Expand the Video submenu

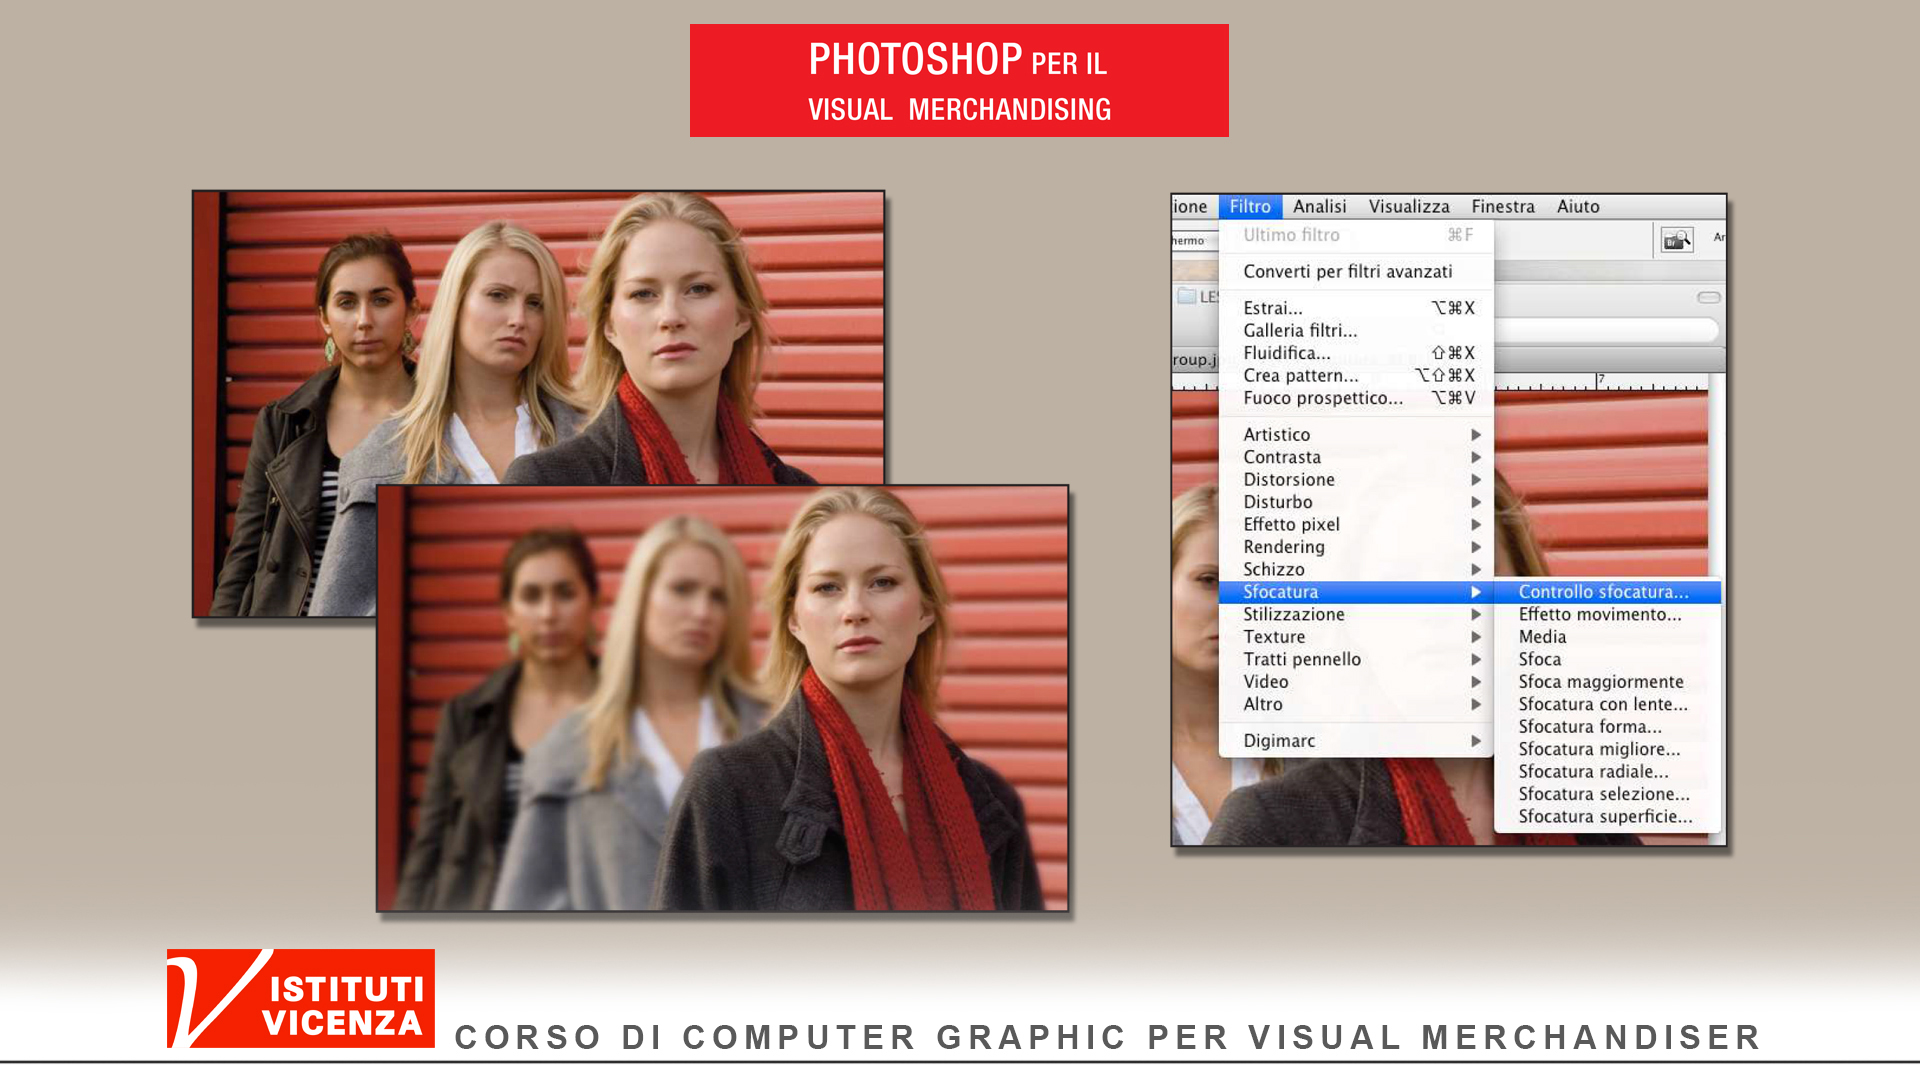1356,682
